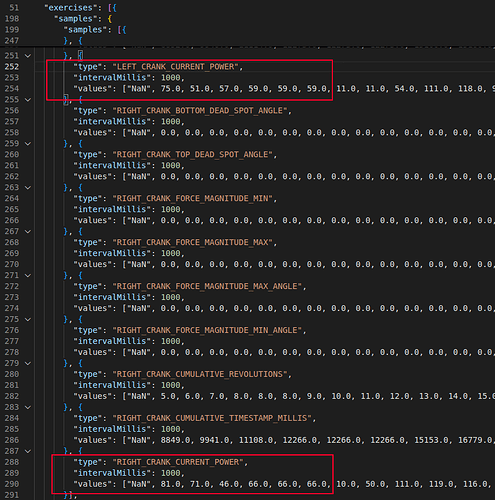This screenshot has height=500, width=495.
Task: Collapse the fold chevron at line 259
Action: tap(28, 144)
